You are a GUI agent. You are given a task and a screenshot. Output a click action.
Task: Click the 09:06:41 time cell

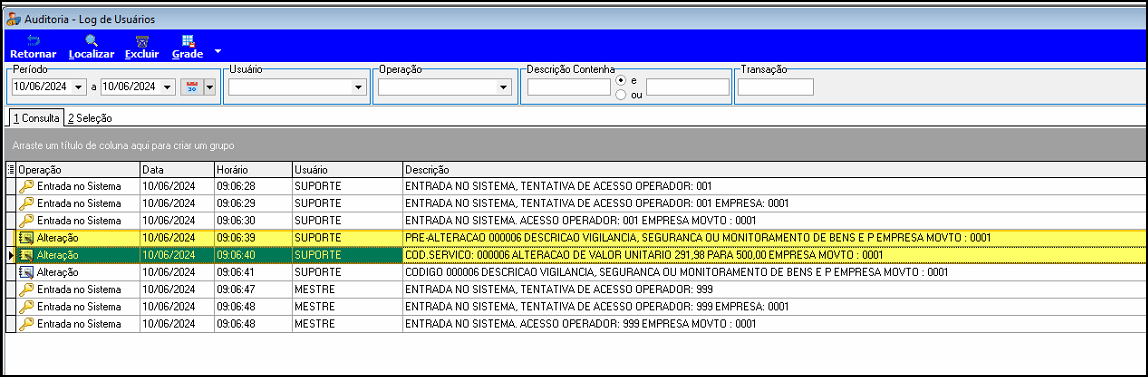[253, 272]
